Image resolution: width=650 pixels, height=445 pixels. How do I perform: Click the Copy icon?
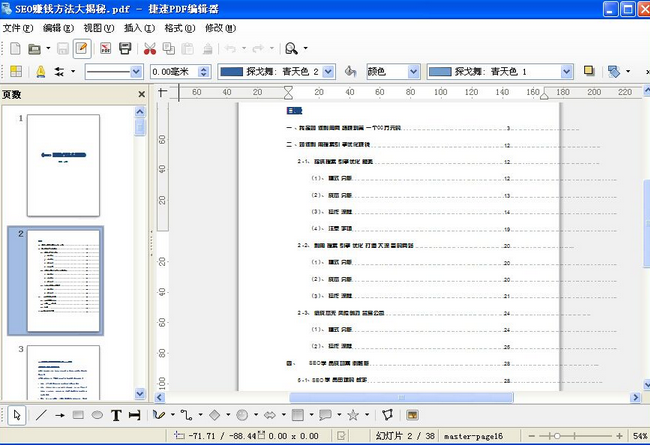[169, 49]
